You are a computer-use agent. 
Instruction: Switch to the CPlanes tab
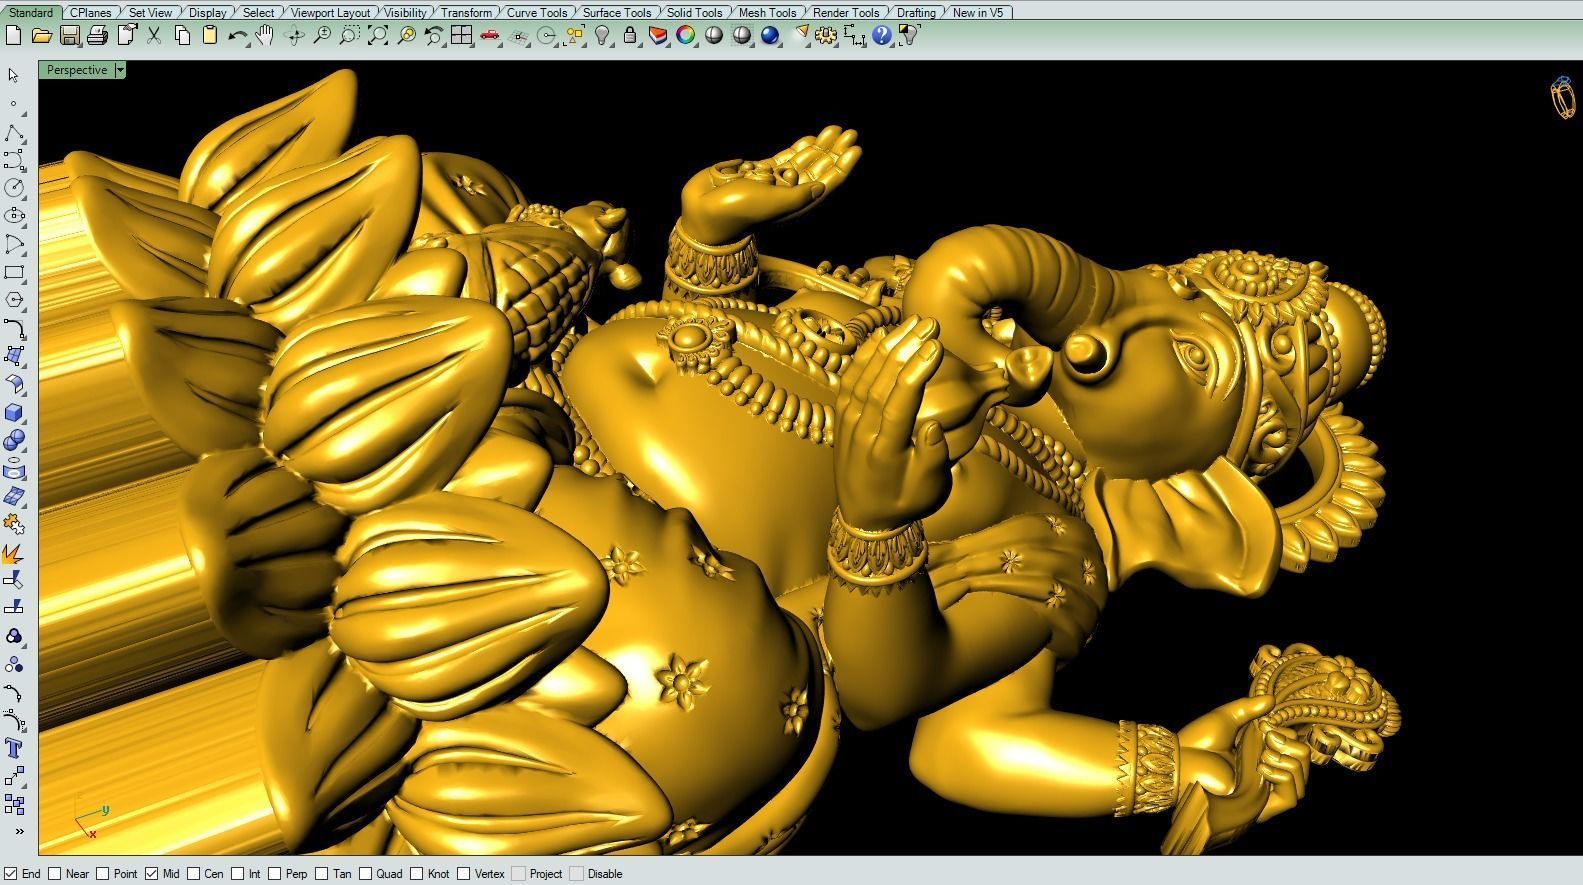pos(91,12)
